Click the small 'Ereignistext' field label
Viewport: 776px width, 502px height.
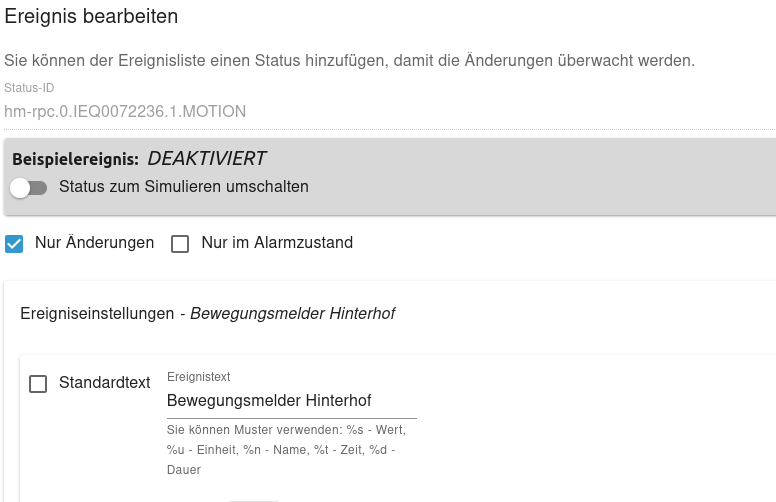click(198, 377)
